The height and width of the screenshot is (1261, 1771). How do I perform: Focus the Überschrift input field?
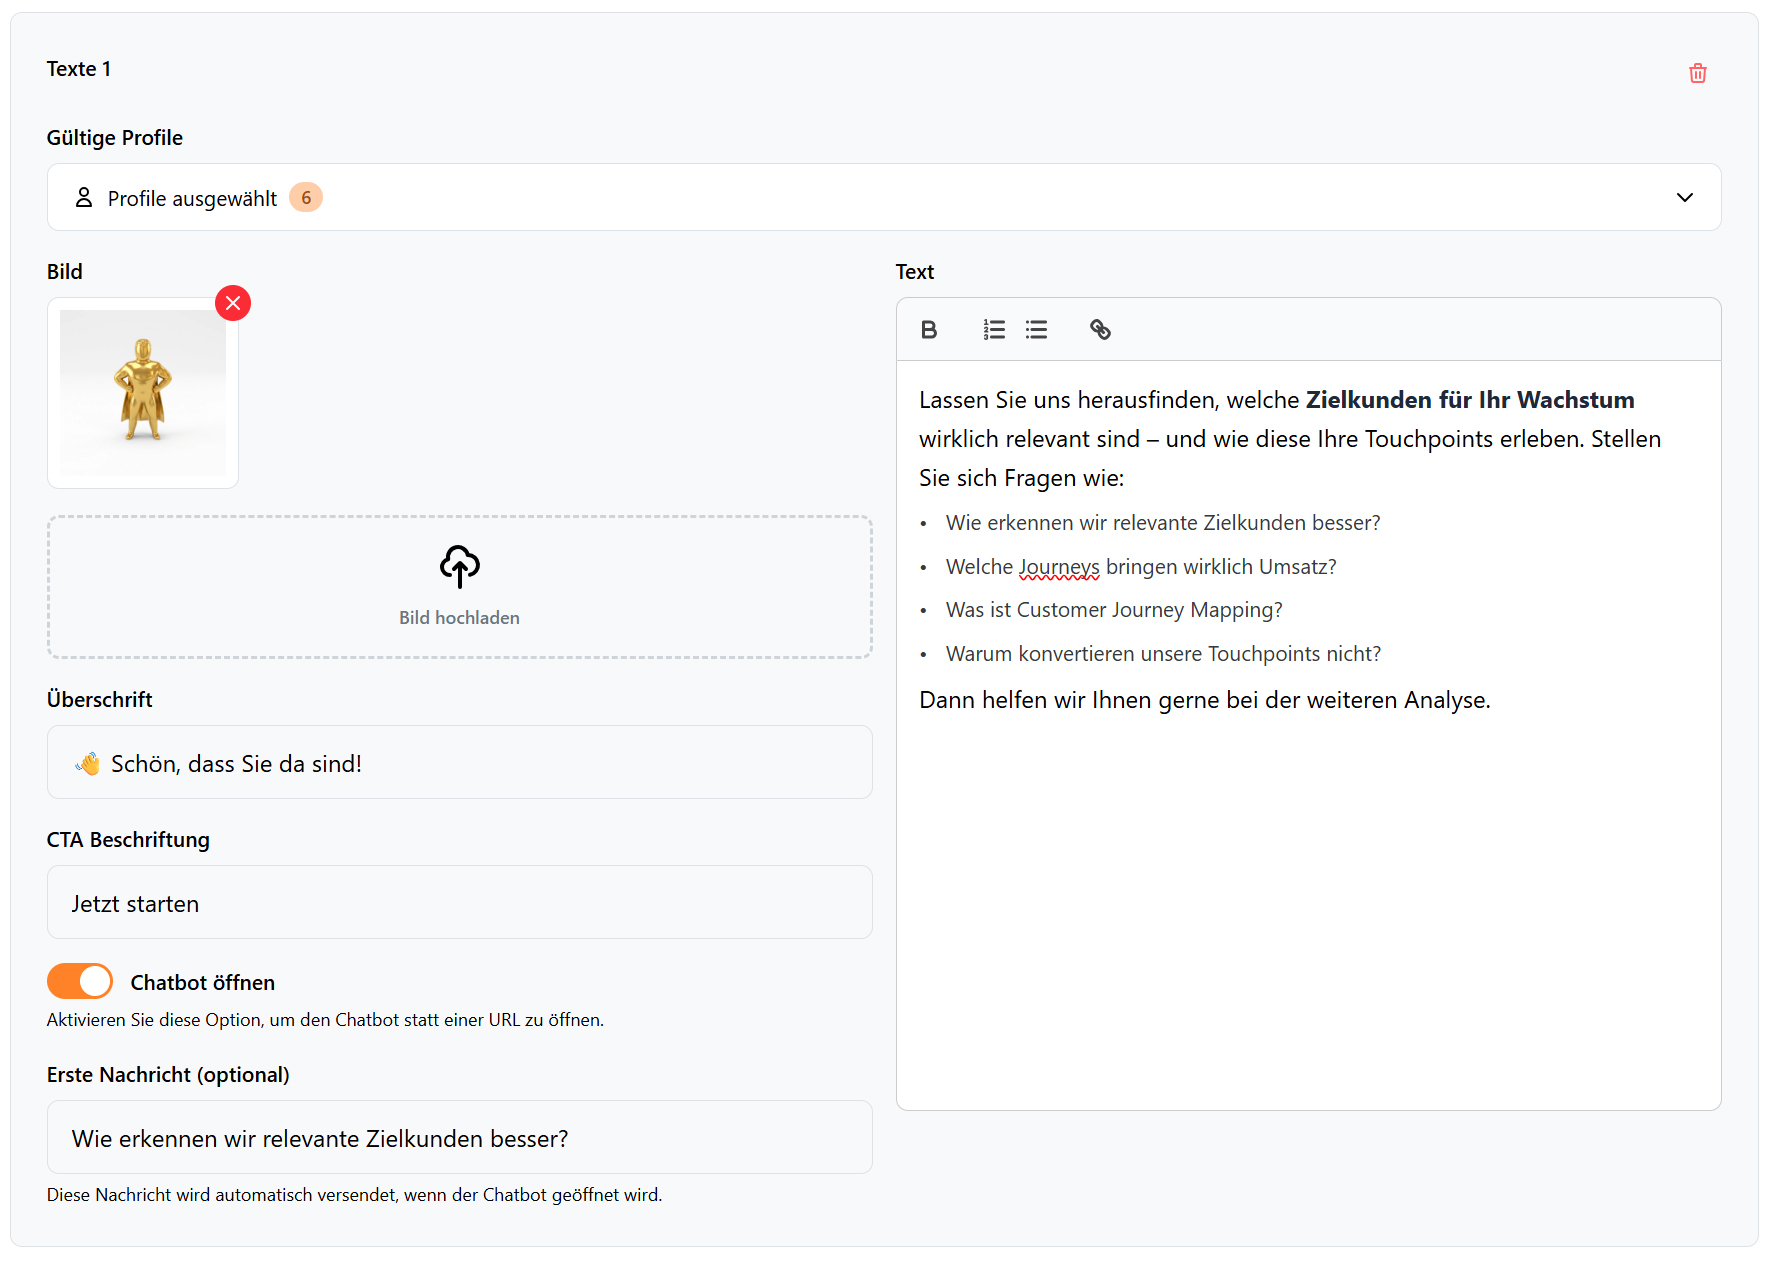pyautogui.click(x=460, y=763)
